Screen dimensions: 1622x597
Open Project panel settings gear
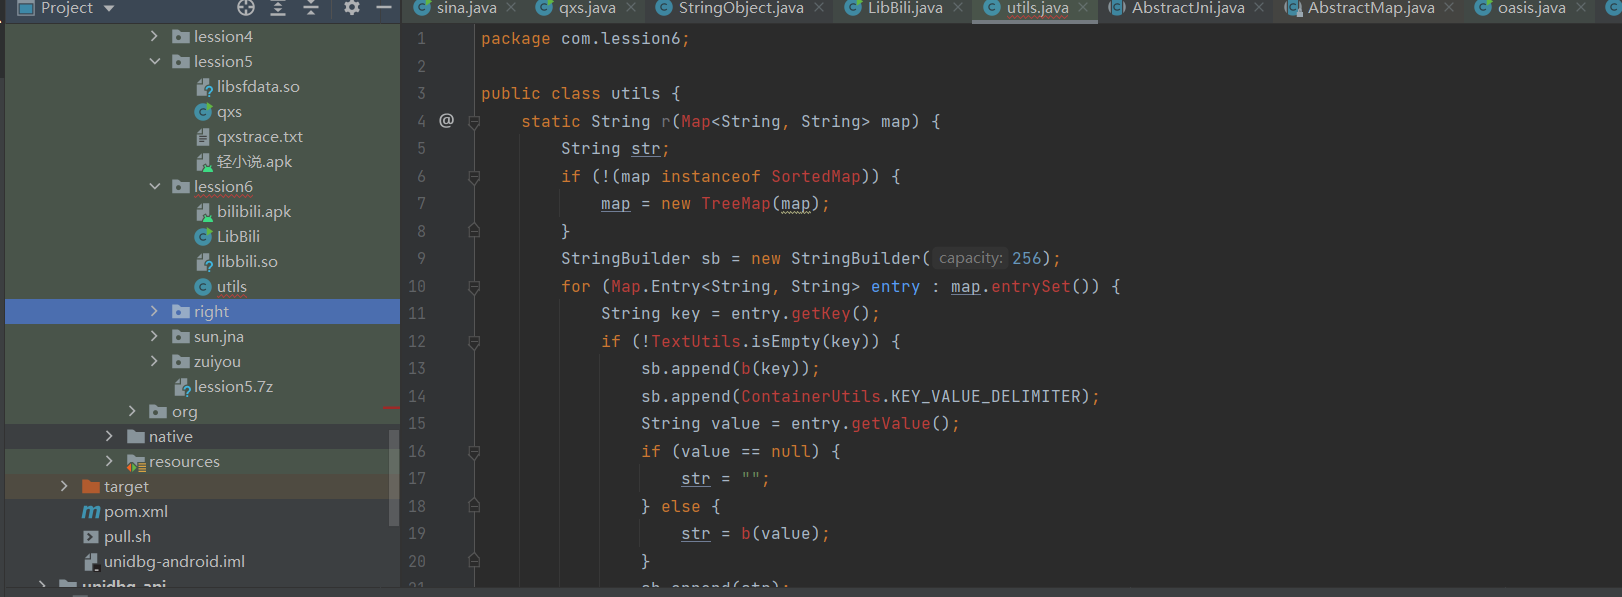pyautogui.click(x=352, y=8)
